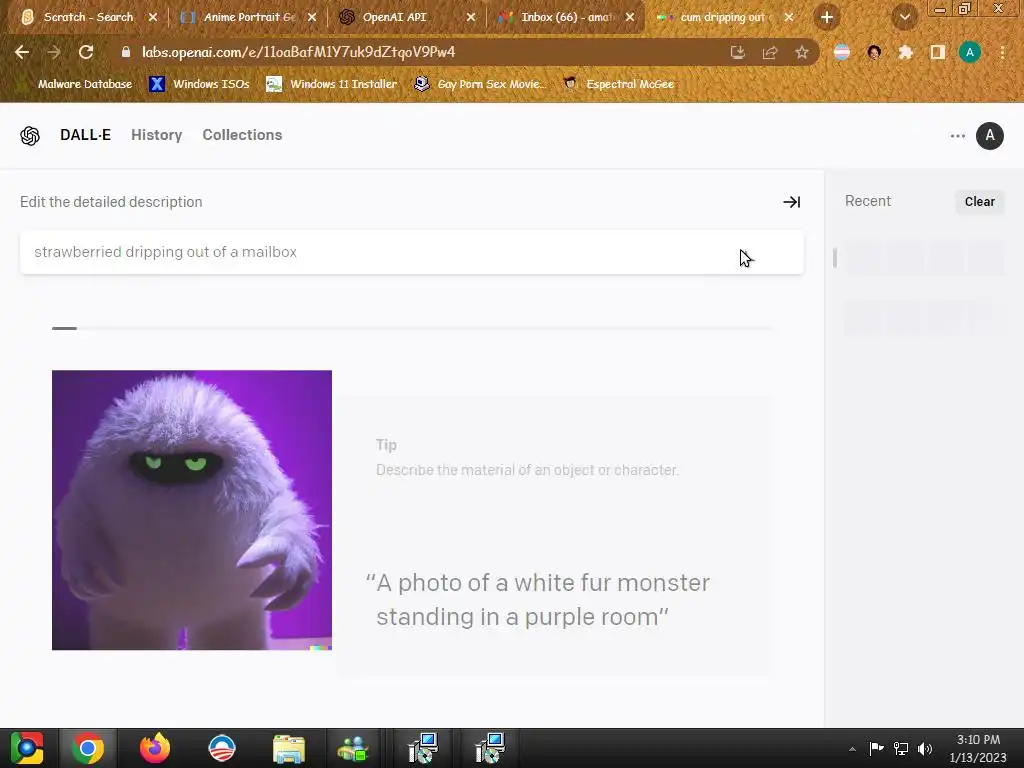Image resolution: width=1024 pixels, height=768 pixels.
Task: Open the Chrome profile avatar A
Action: (x=970, y=52)
